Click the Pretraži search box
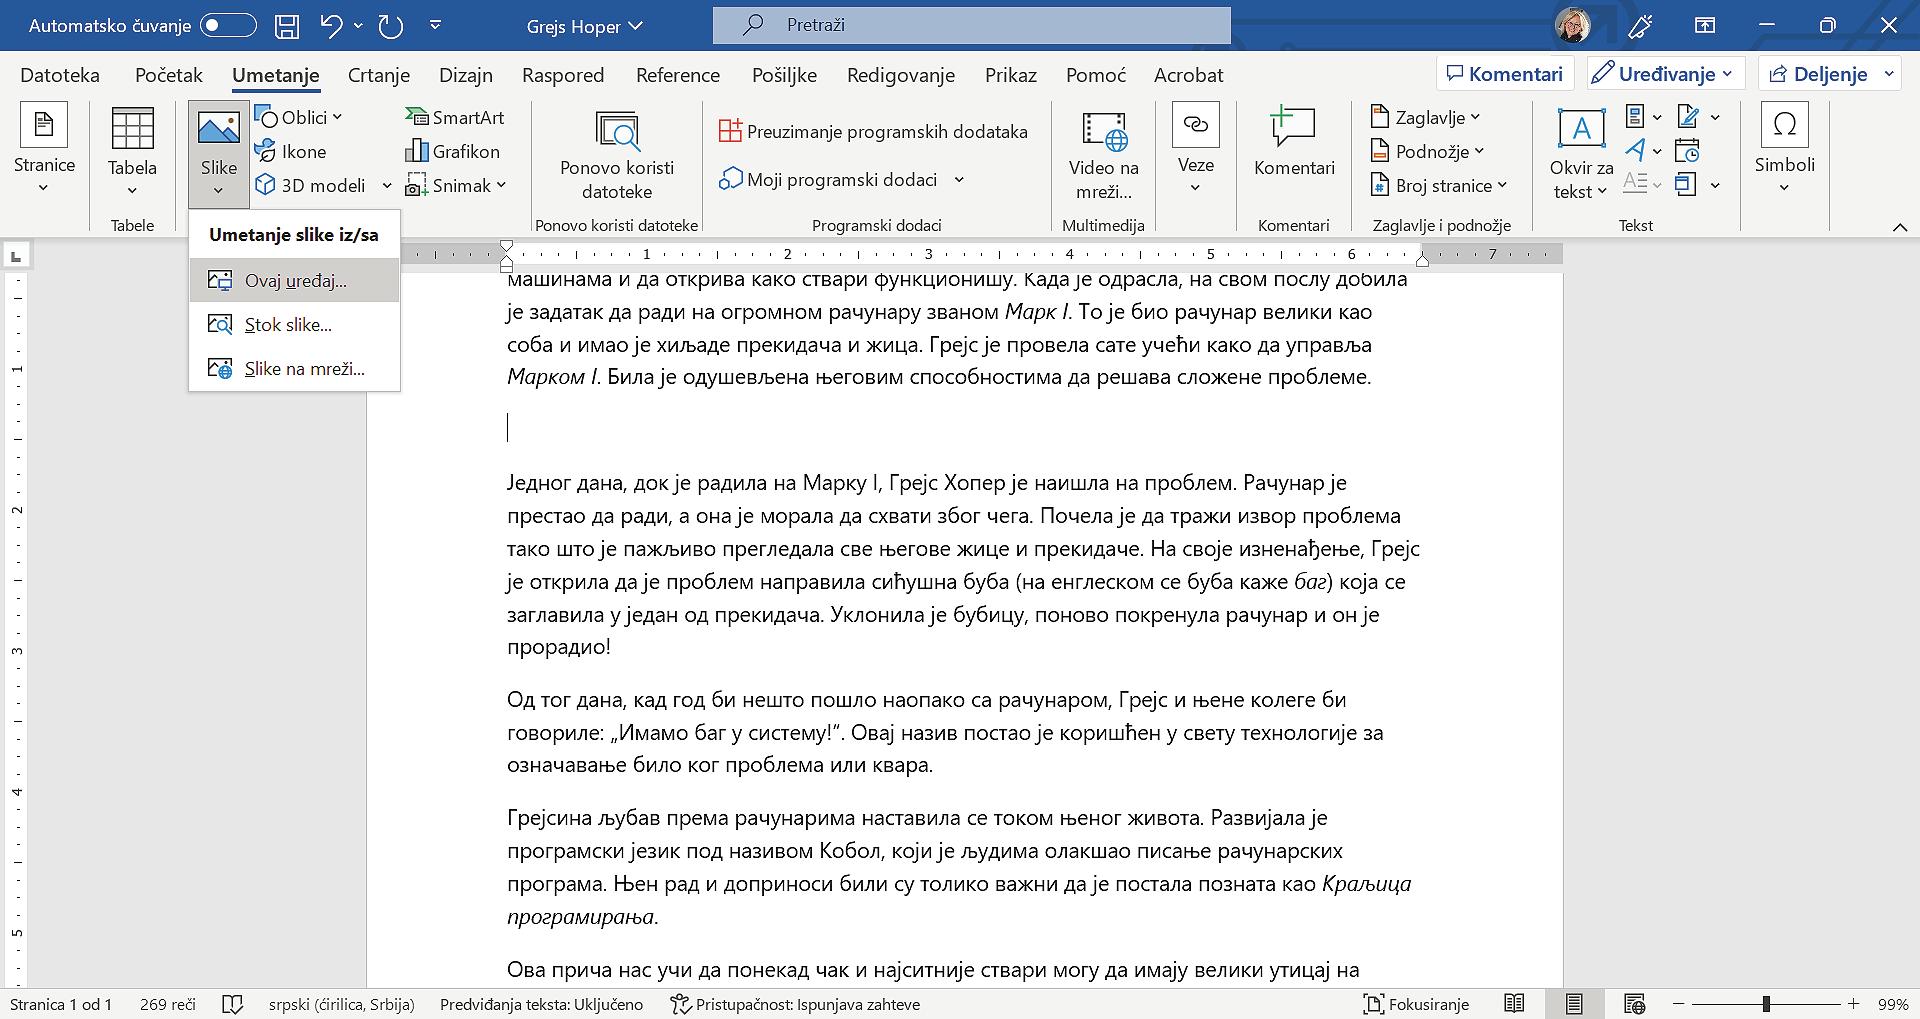 972,25
